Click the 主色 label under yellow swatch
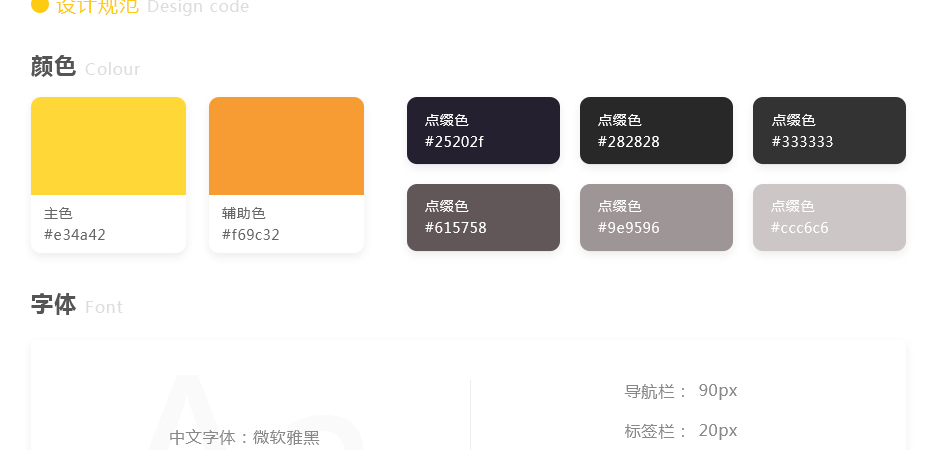Screen dimensions: 940x450 [x=58, y=213]
